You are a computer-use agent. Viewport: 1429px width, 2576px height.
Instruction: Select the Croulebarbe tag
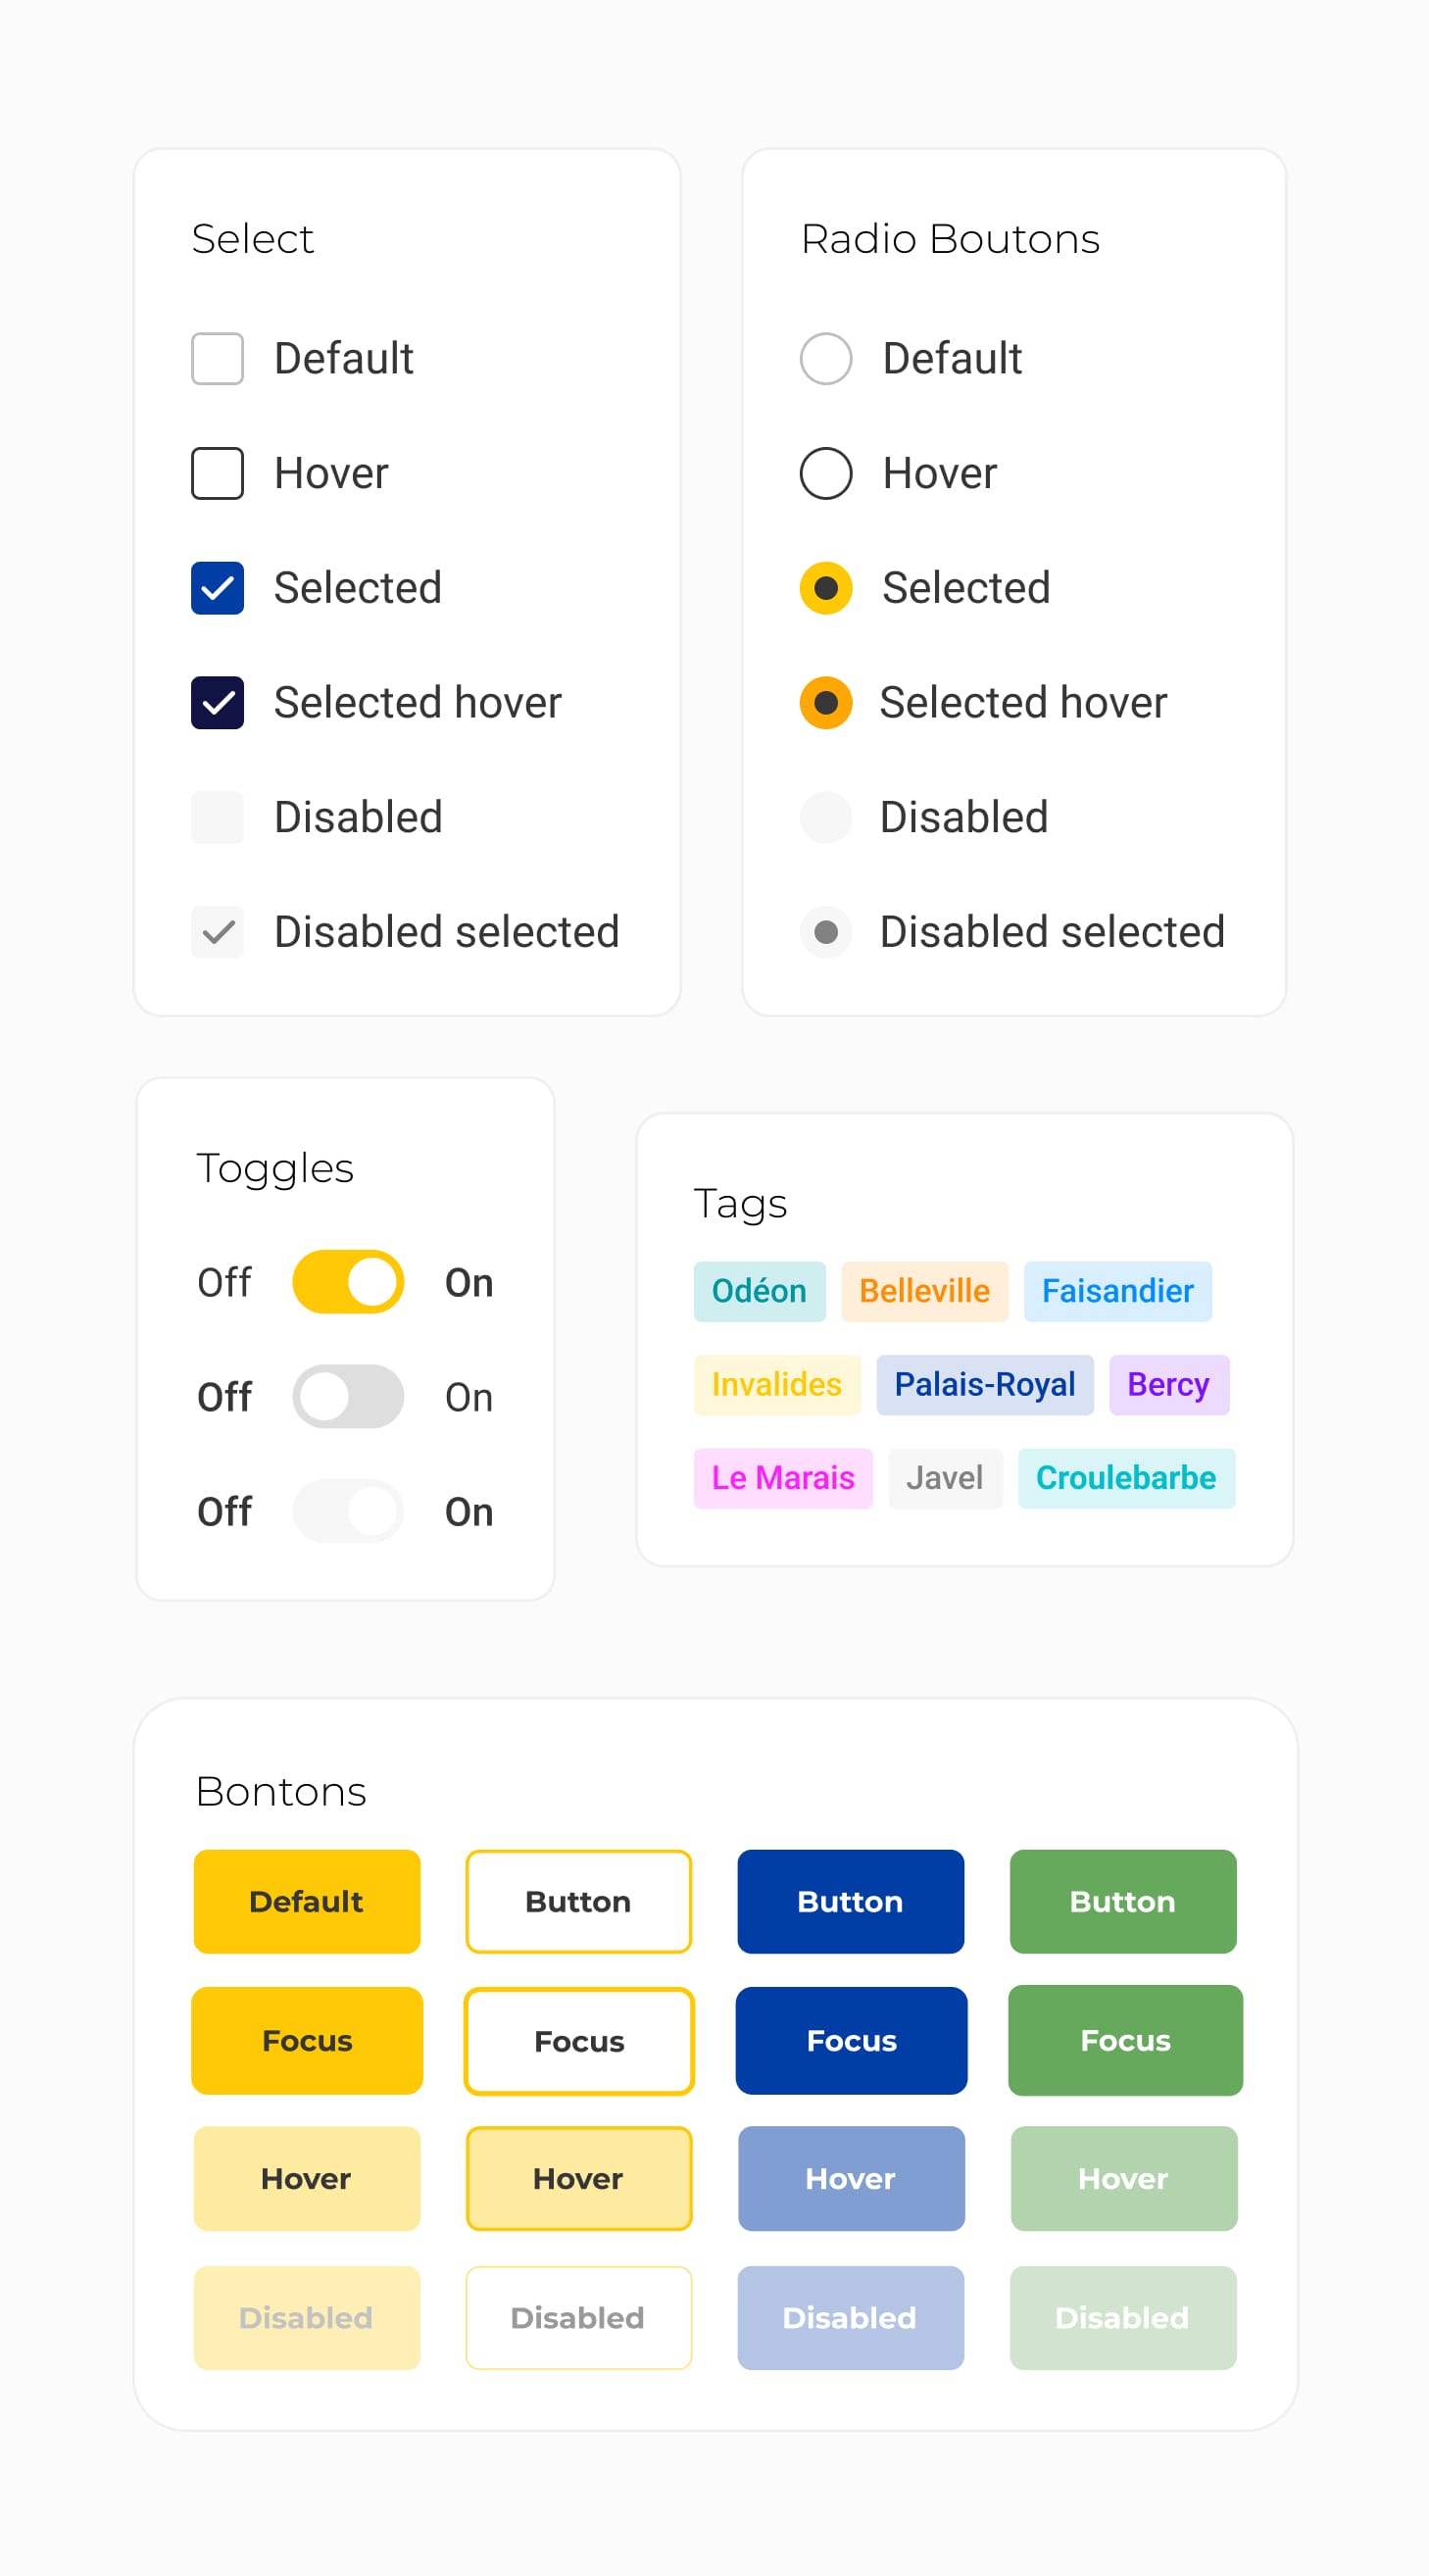(1125, 1478)
